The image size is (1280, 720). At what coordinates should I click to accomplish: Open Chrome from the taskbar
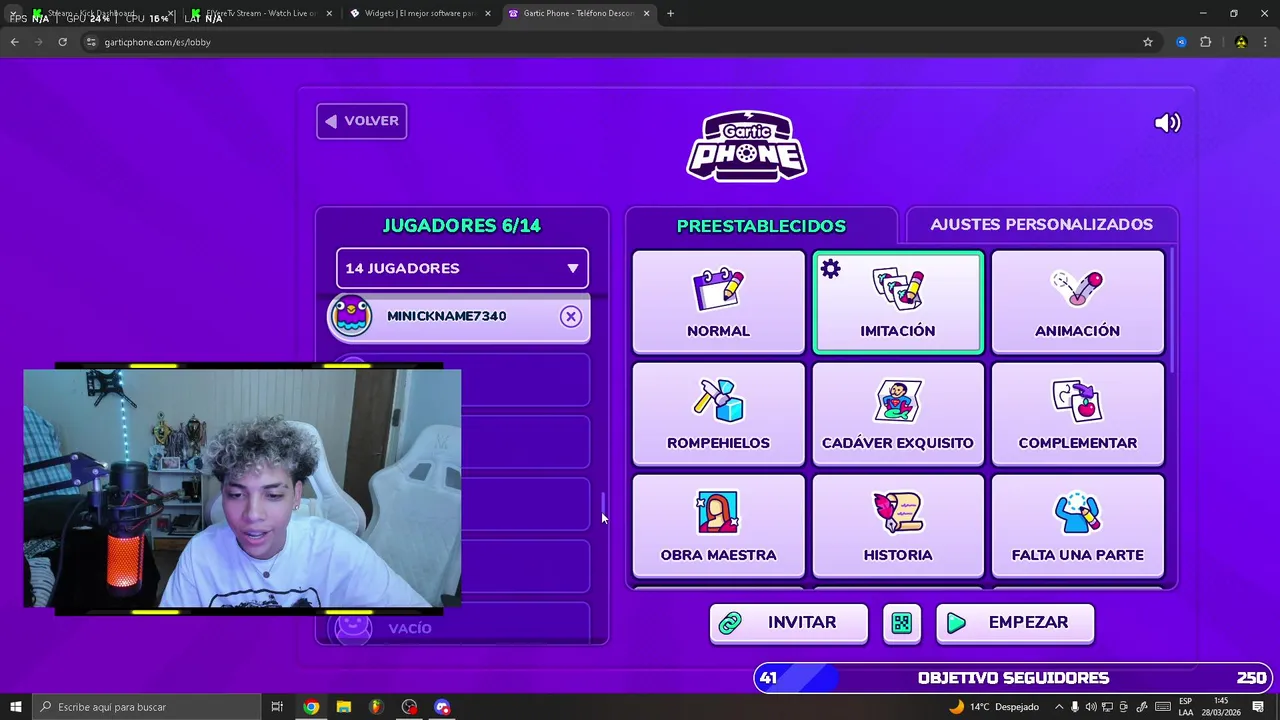pyautogui.click(x=311, y=707)
